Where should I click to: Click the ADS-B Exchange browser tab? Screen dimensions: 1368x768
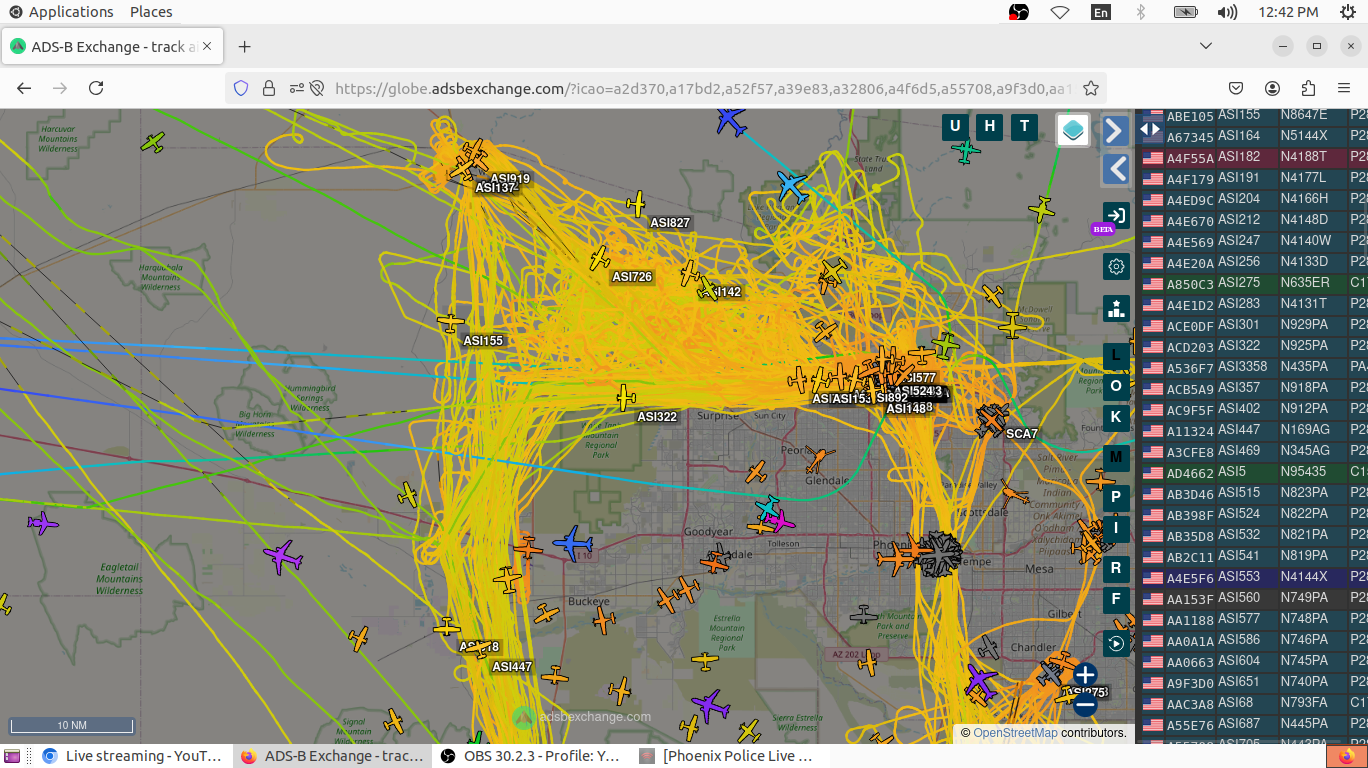click(113, 47)
